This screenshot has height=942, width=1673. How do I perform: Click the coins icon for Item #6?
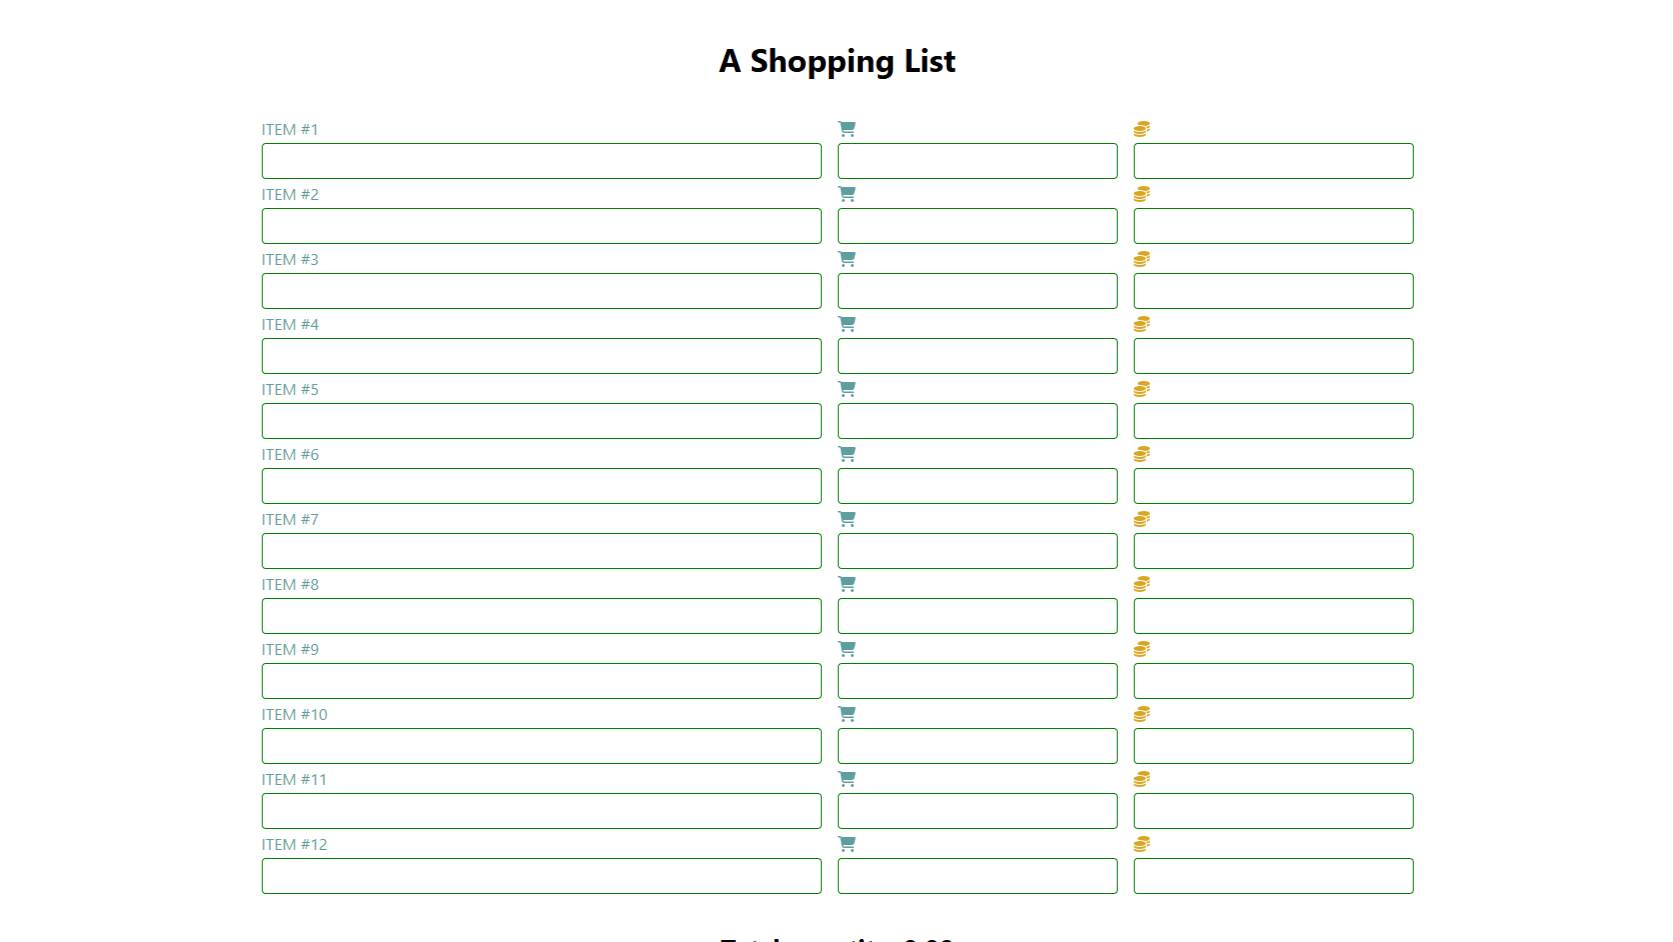1142,454
